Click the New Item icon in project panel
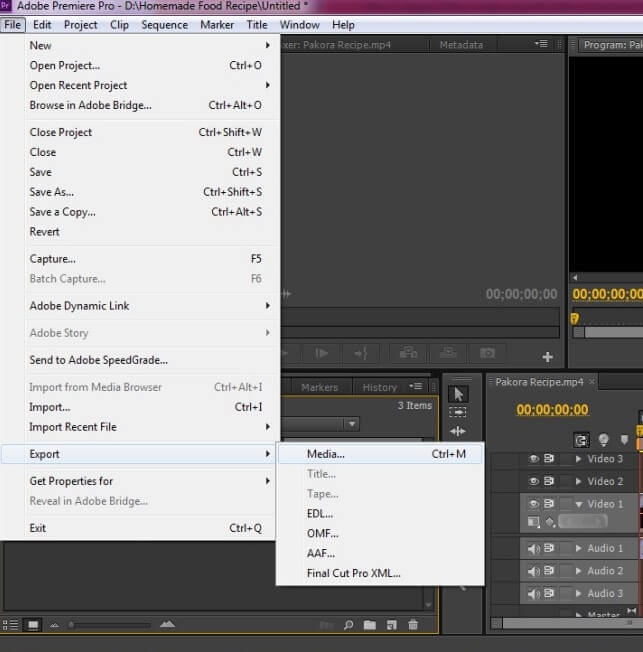Viewport: 643px width, 652px height. click(x=391, y=625)
